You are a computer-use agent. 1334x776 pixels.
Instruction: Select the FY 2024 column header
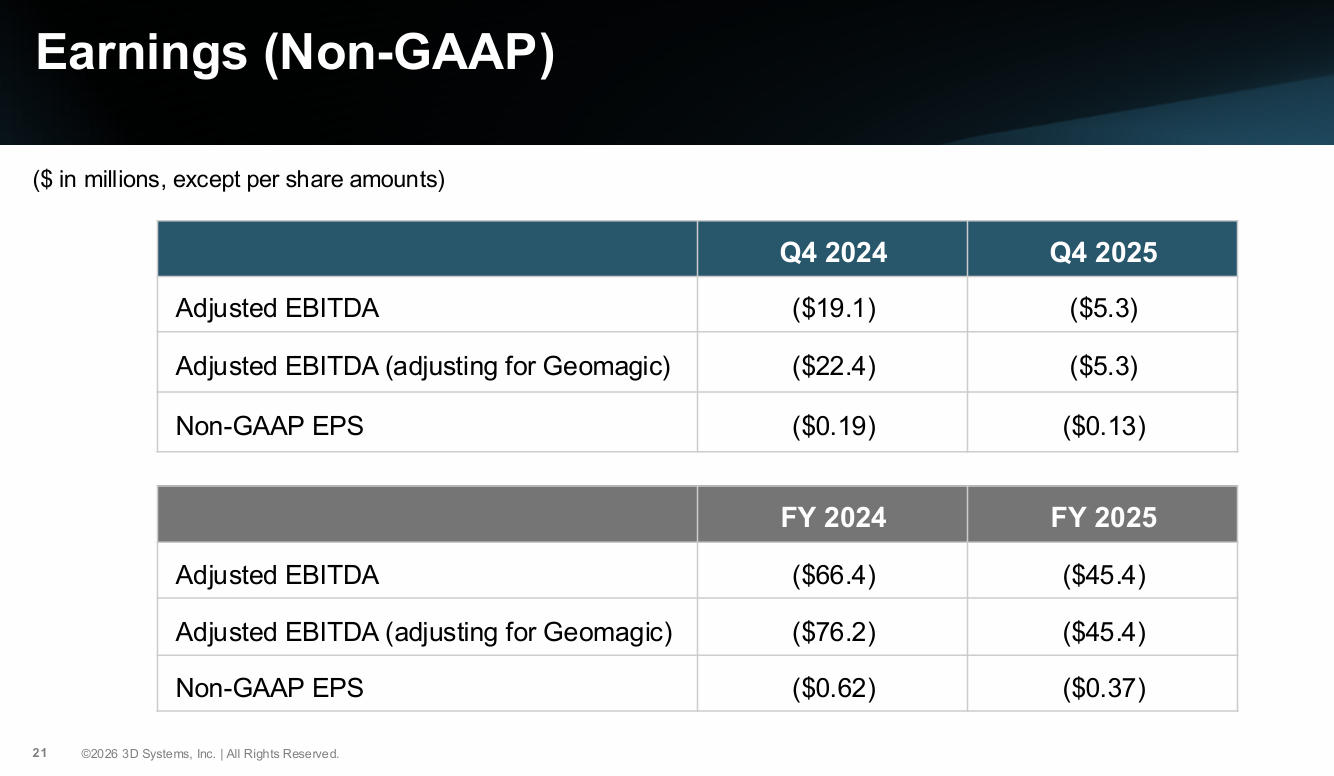(x=833, y=517)
